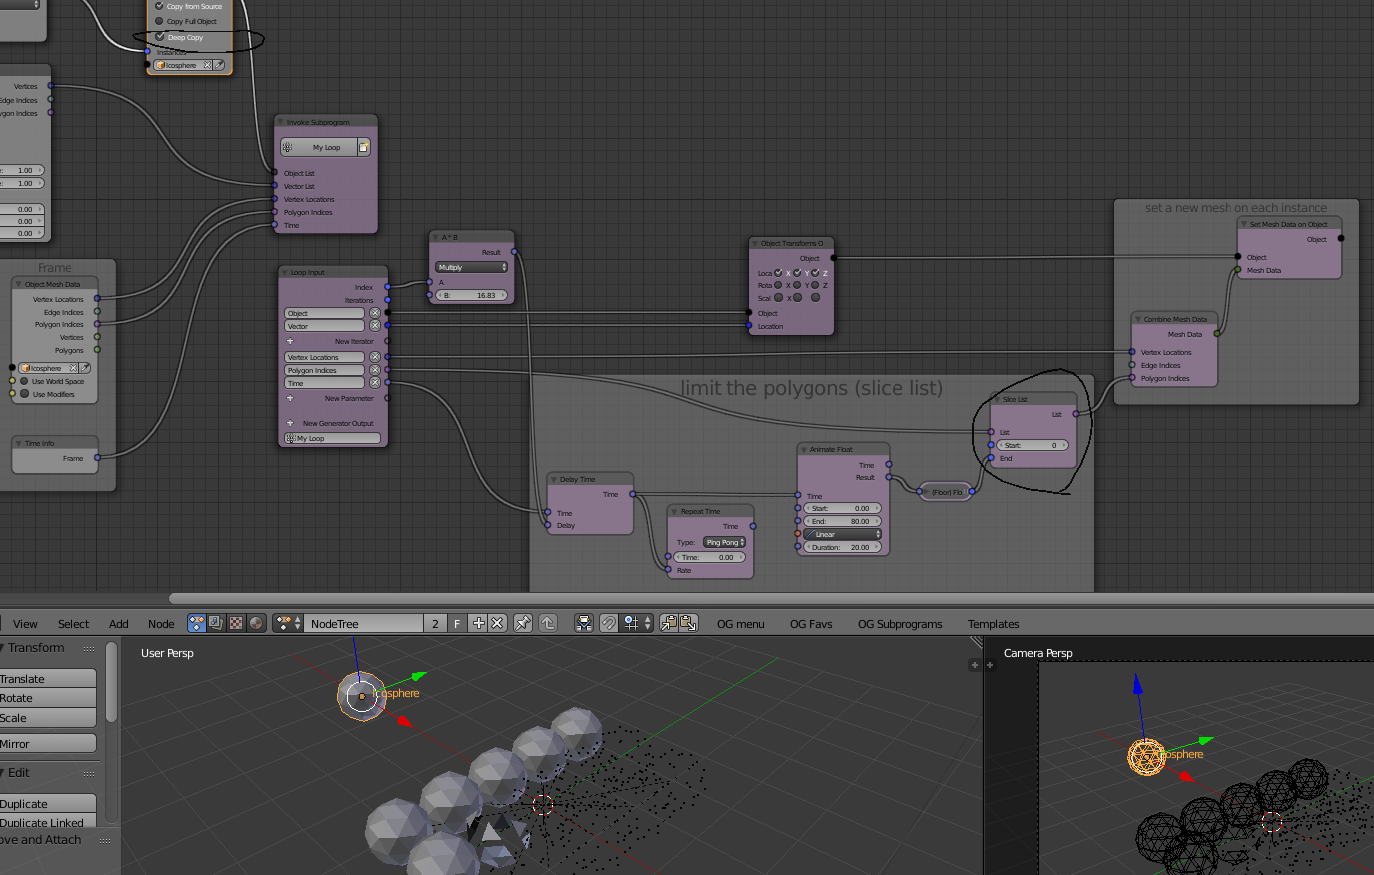Switch to the compositing node tree icon
Screen dimensions: 1374x875
point(216,623)
